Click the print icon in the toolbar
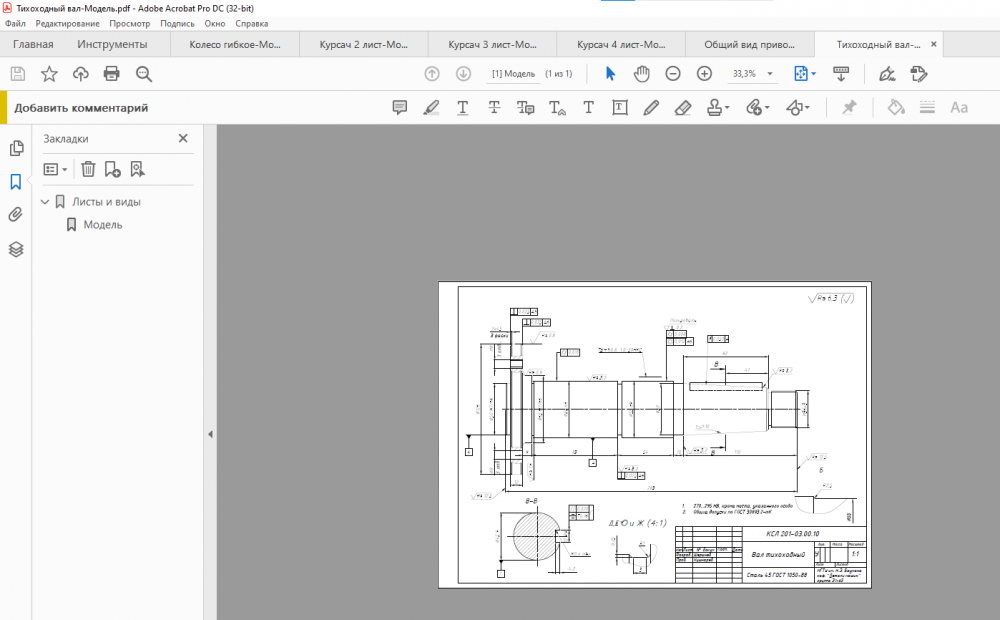1000x620 pixels. [x=112, y=74]
